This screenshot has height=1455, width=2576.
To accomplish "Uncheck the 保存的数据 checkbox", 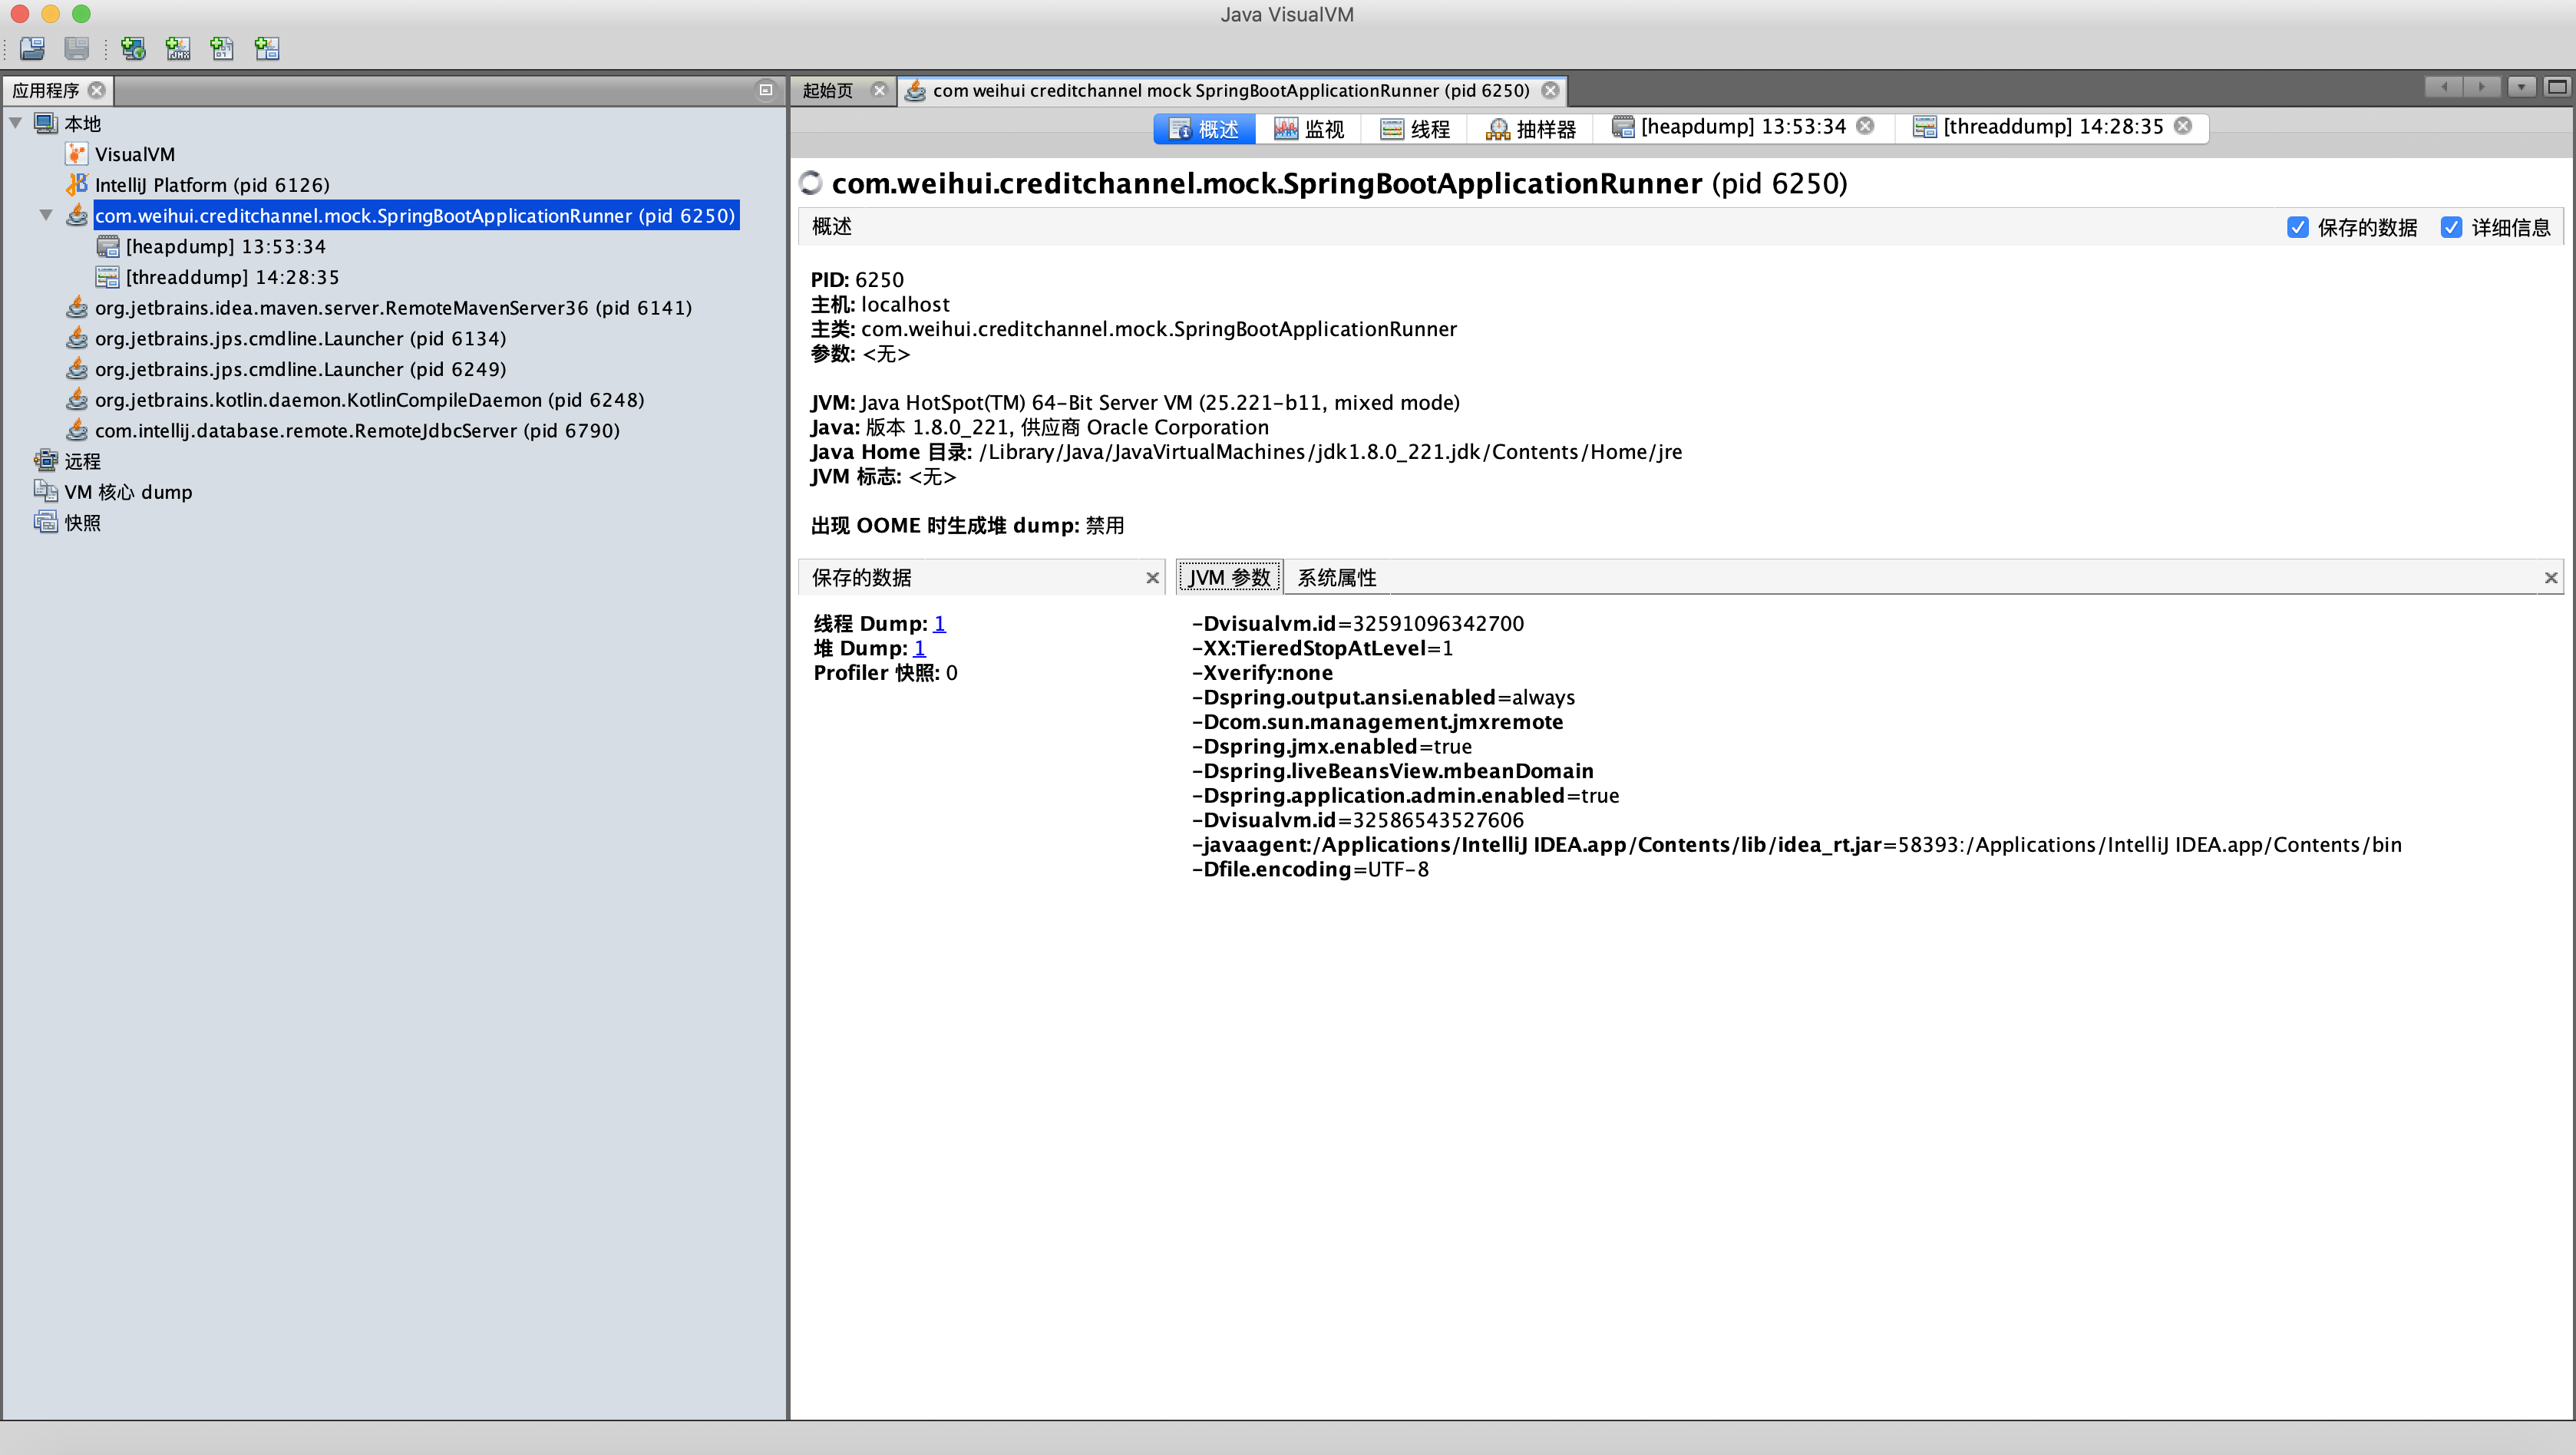I will [x=2297, y=227].
